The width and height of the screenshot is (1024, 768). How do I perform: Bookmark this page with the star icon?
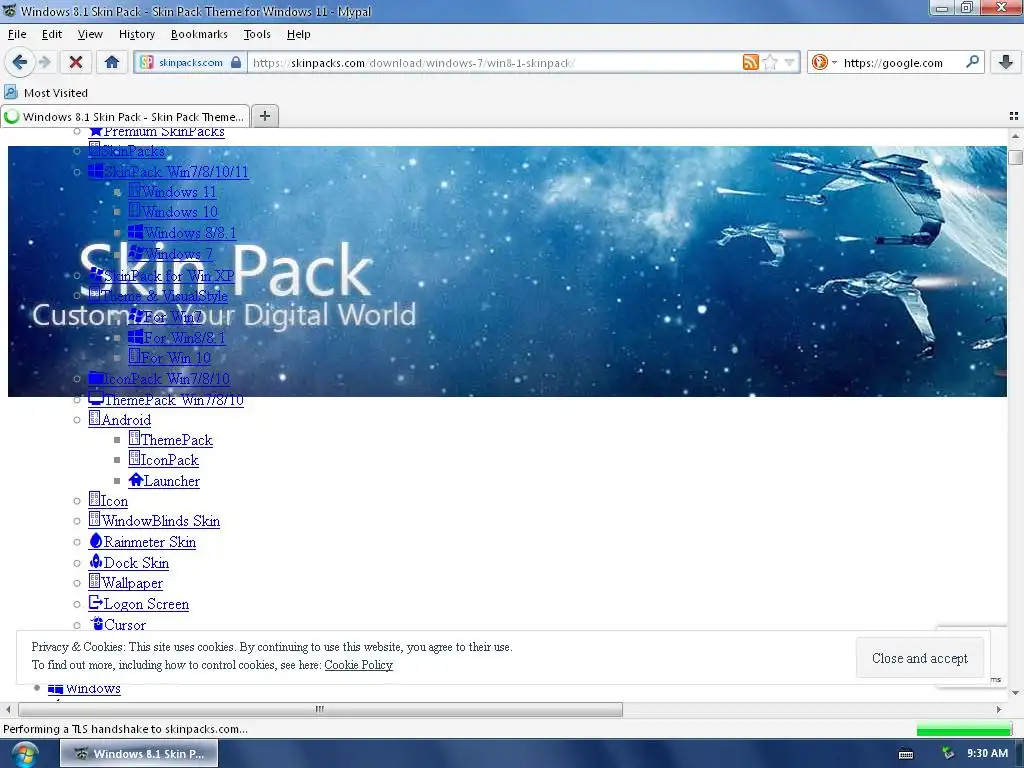tap(770, 63)
